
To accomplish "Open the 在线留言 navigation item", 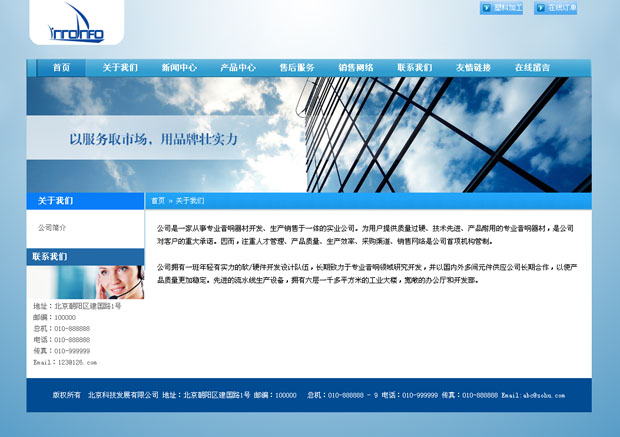I will pyautogui.click(x=532, y=68).
